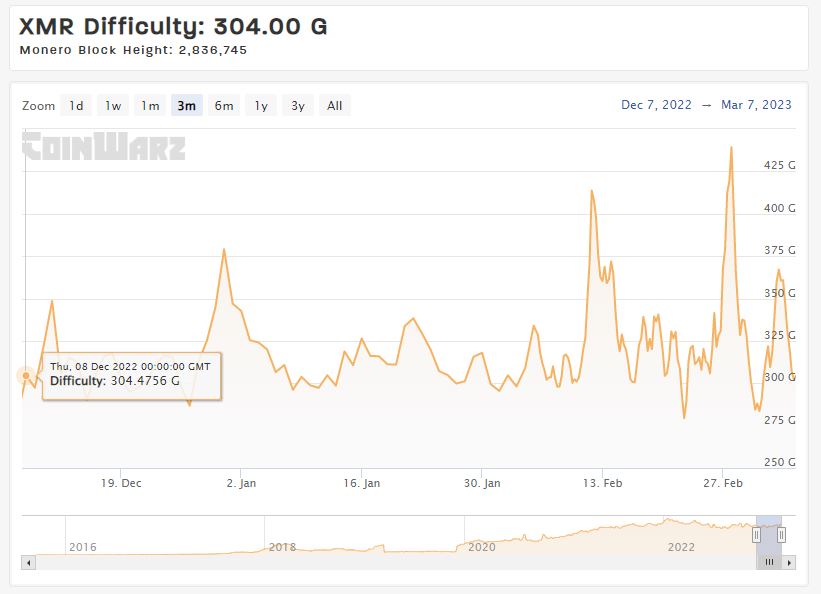The height and width of the screenshot is (594, 821).
Task: Click the navigator scroll right arrow
Action: pos(789,563)
